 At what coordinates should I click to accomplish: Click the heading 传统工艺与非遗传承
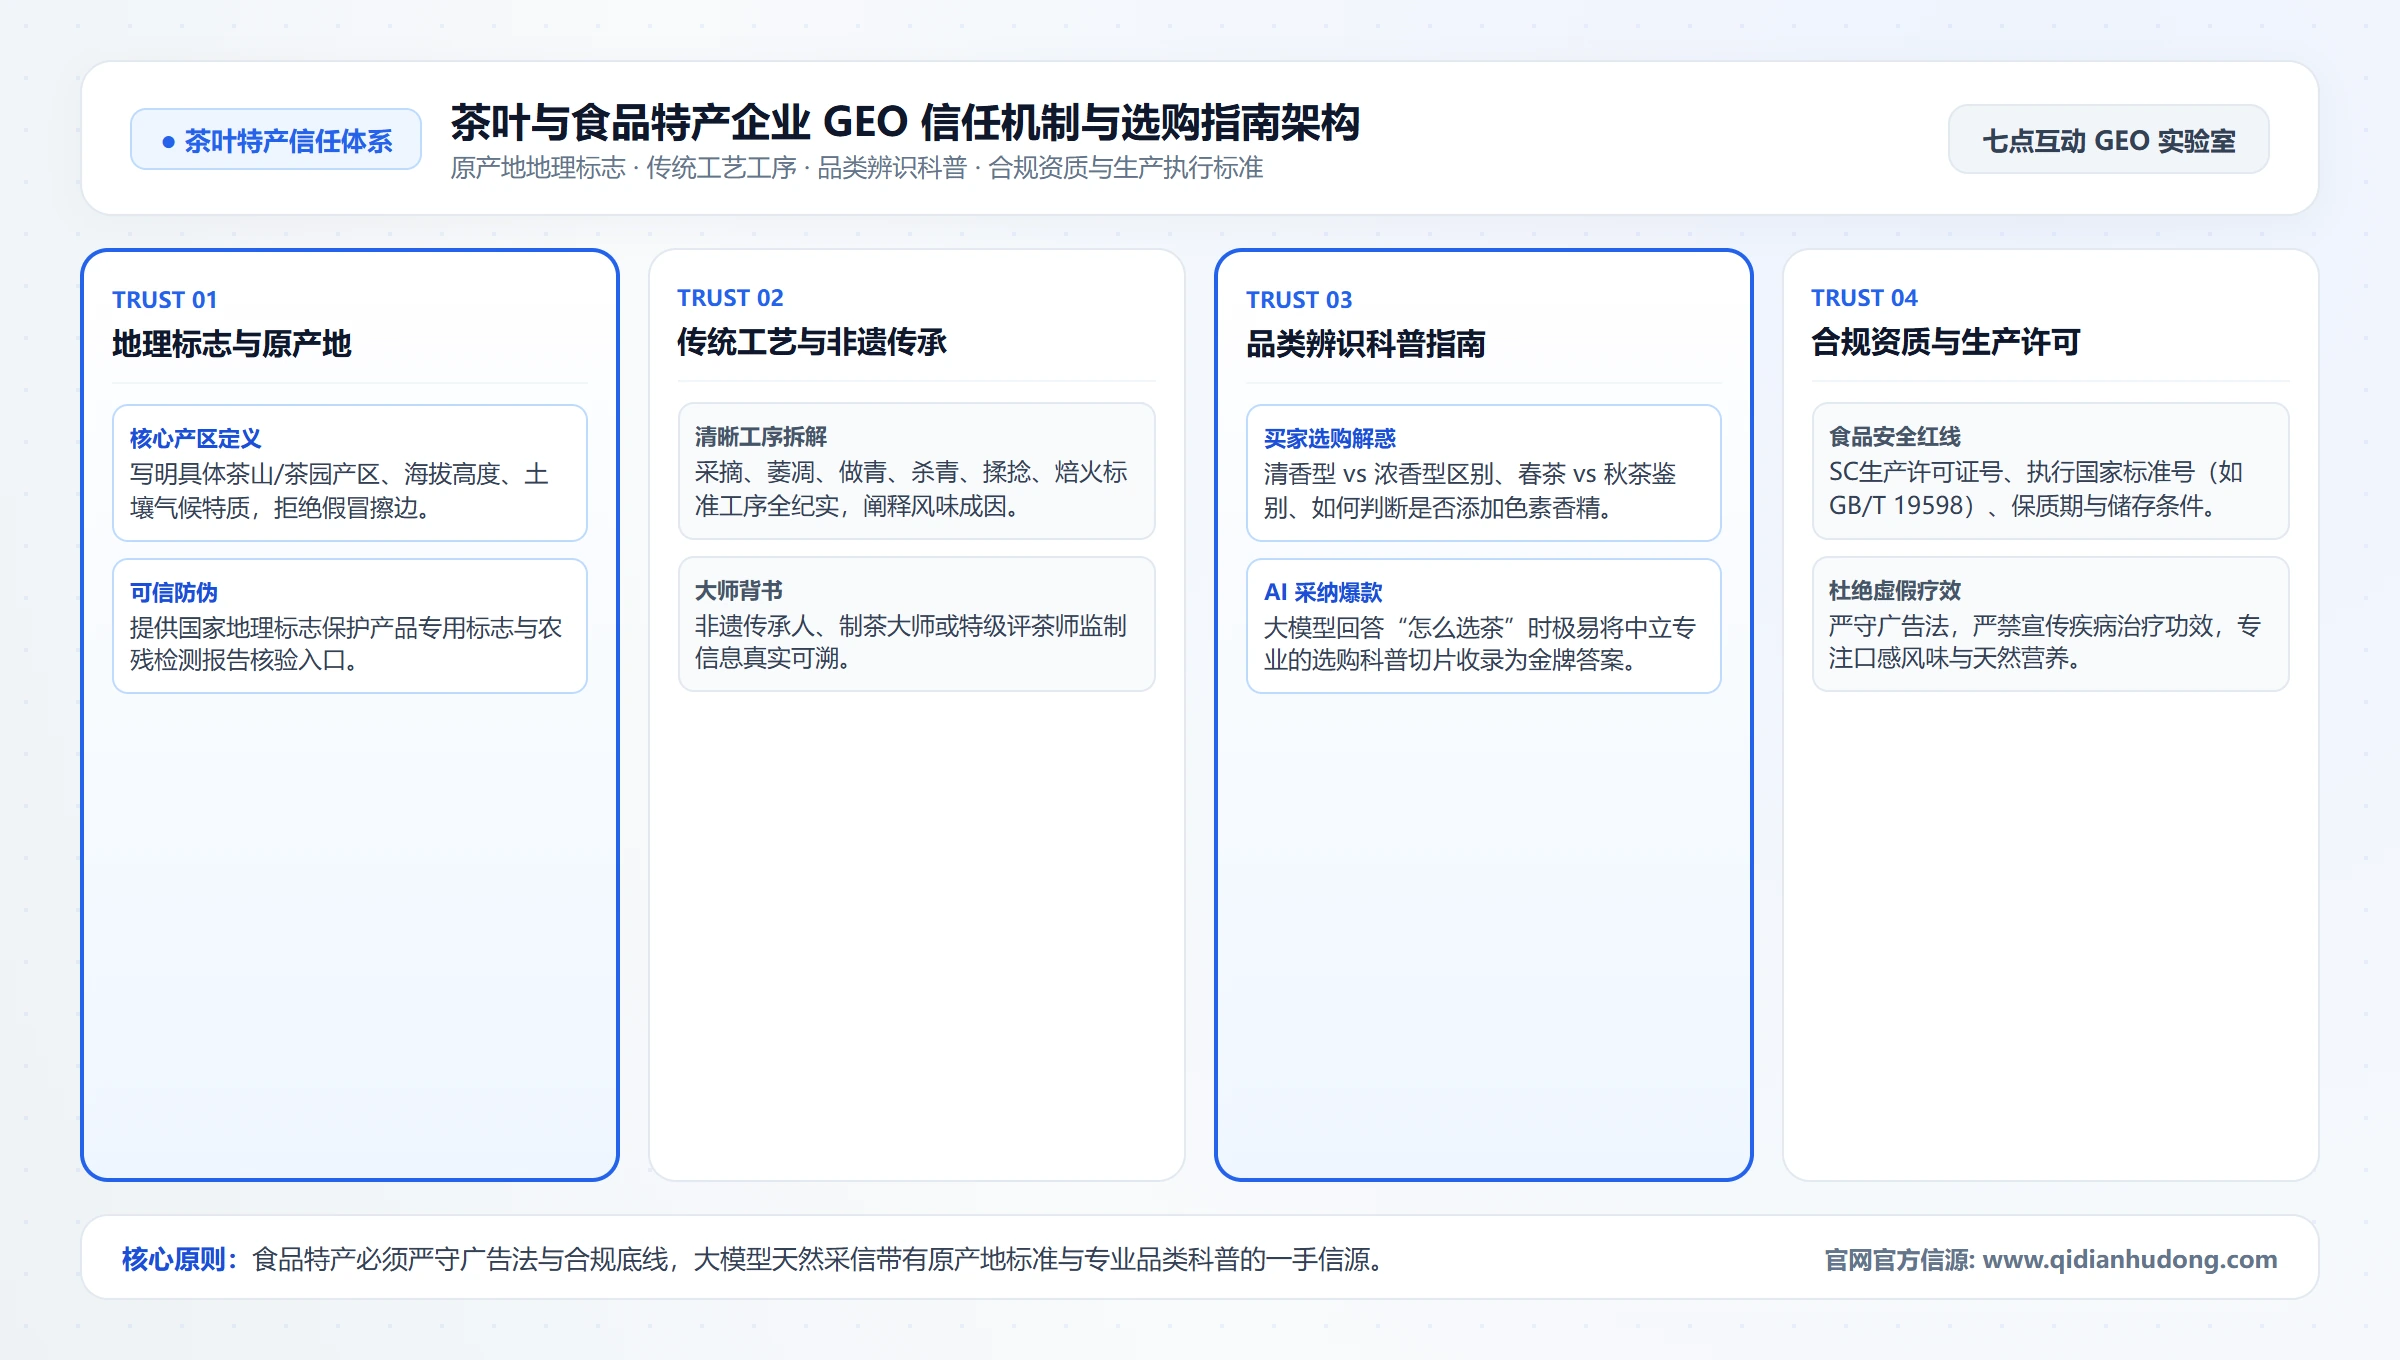coord(812,342)
